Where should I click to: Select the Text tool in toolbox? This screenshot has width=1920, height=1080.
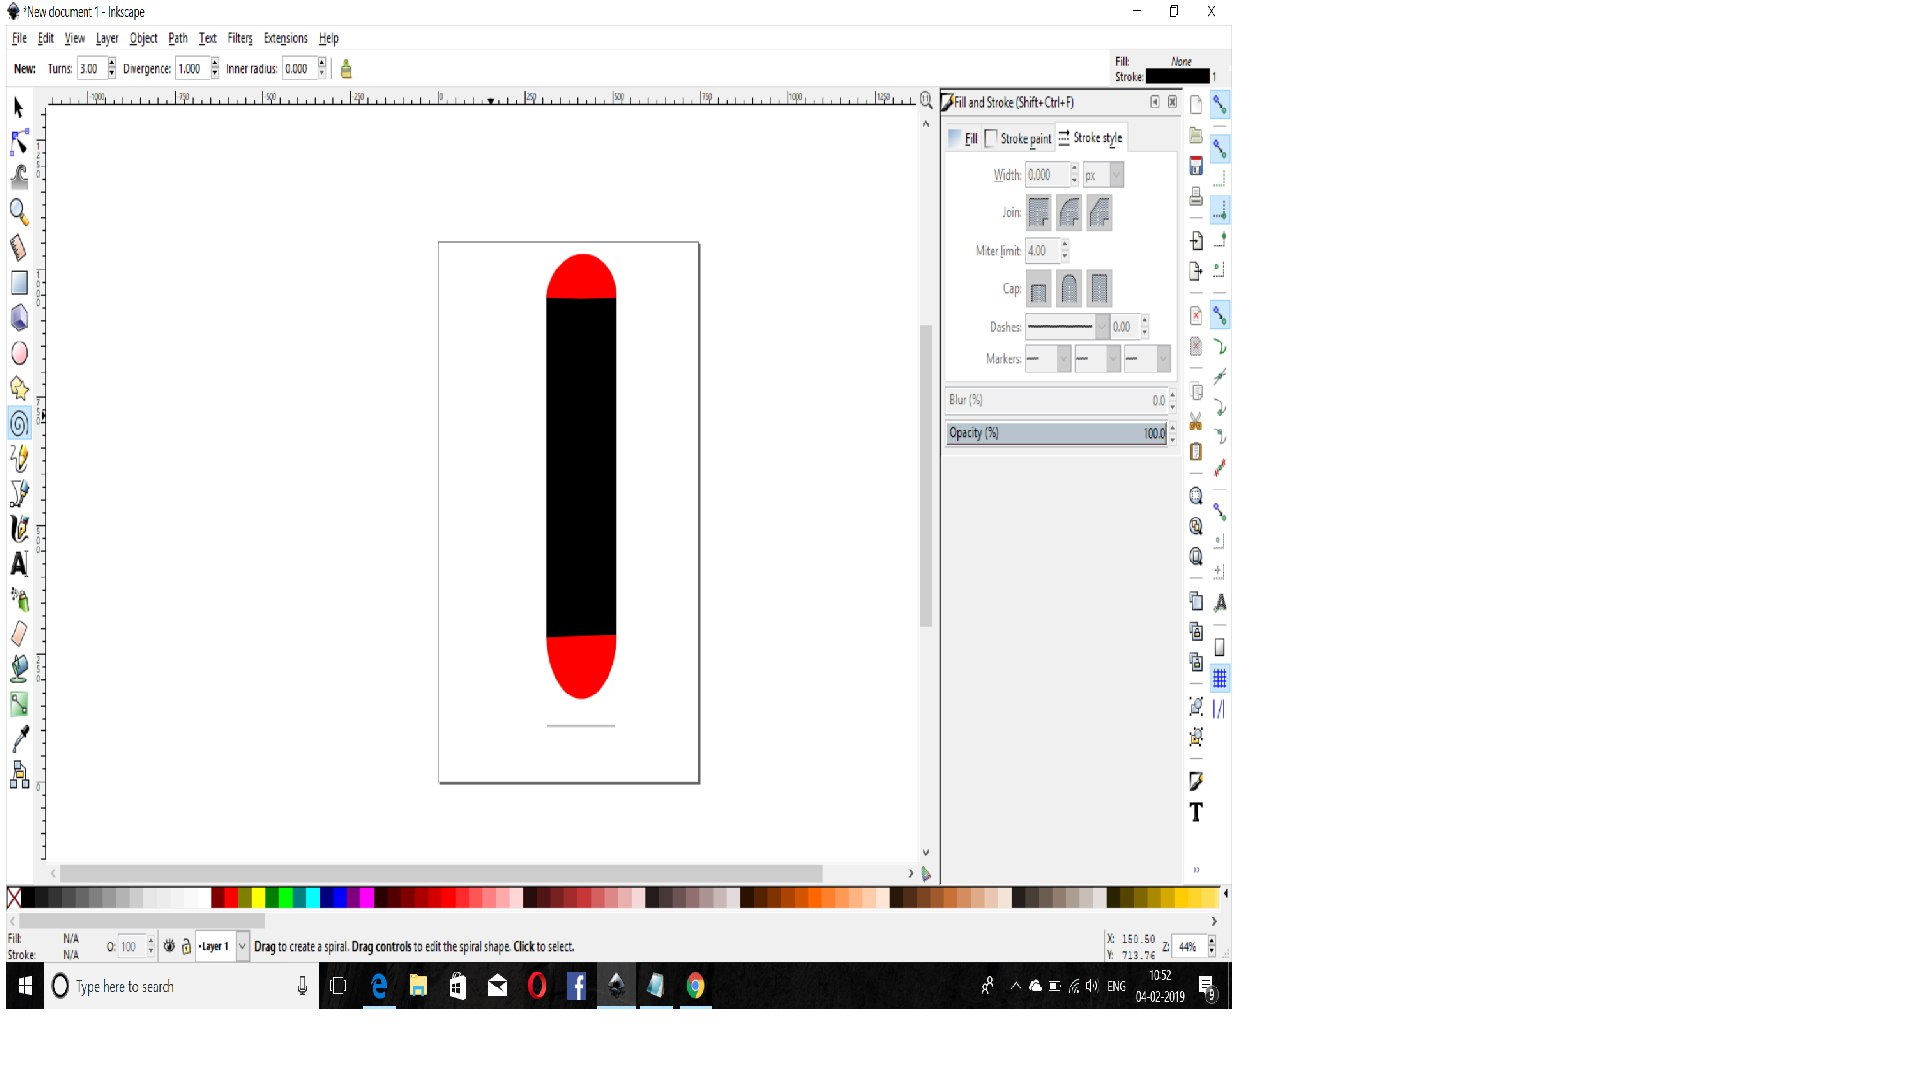(x=19, y=564)
